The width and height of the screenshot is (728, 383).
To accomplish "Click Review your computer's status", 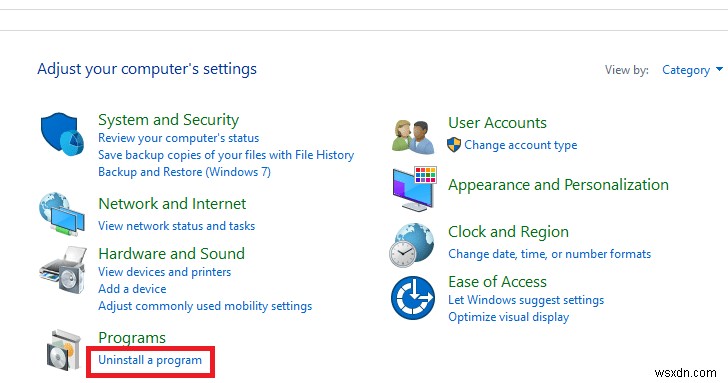I will (178, 138).
